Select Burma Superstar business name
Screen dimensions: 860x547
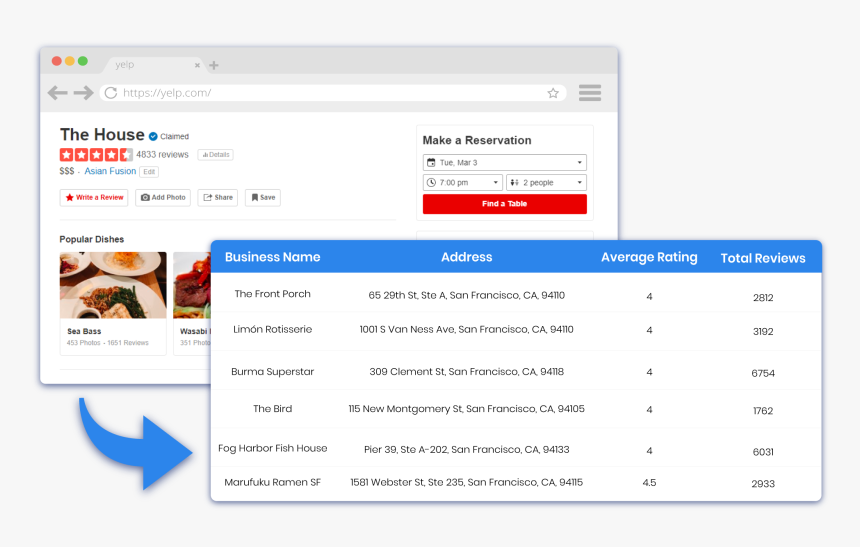[x=273, y=371]
